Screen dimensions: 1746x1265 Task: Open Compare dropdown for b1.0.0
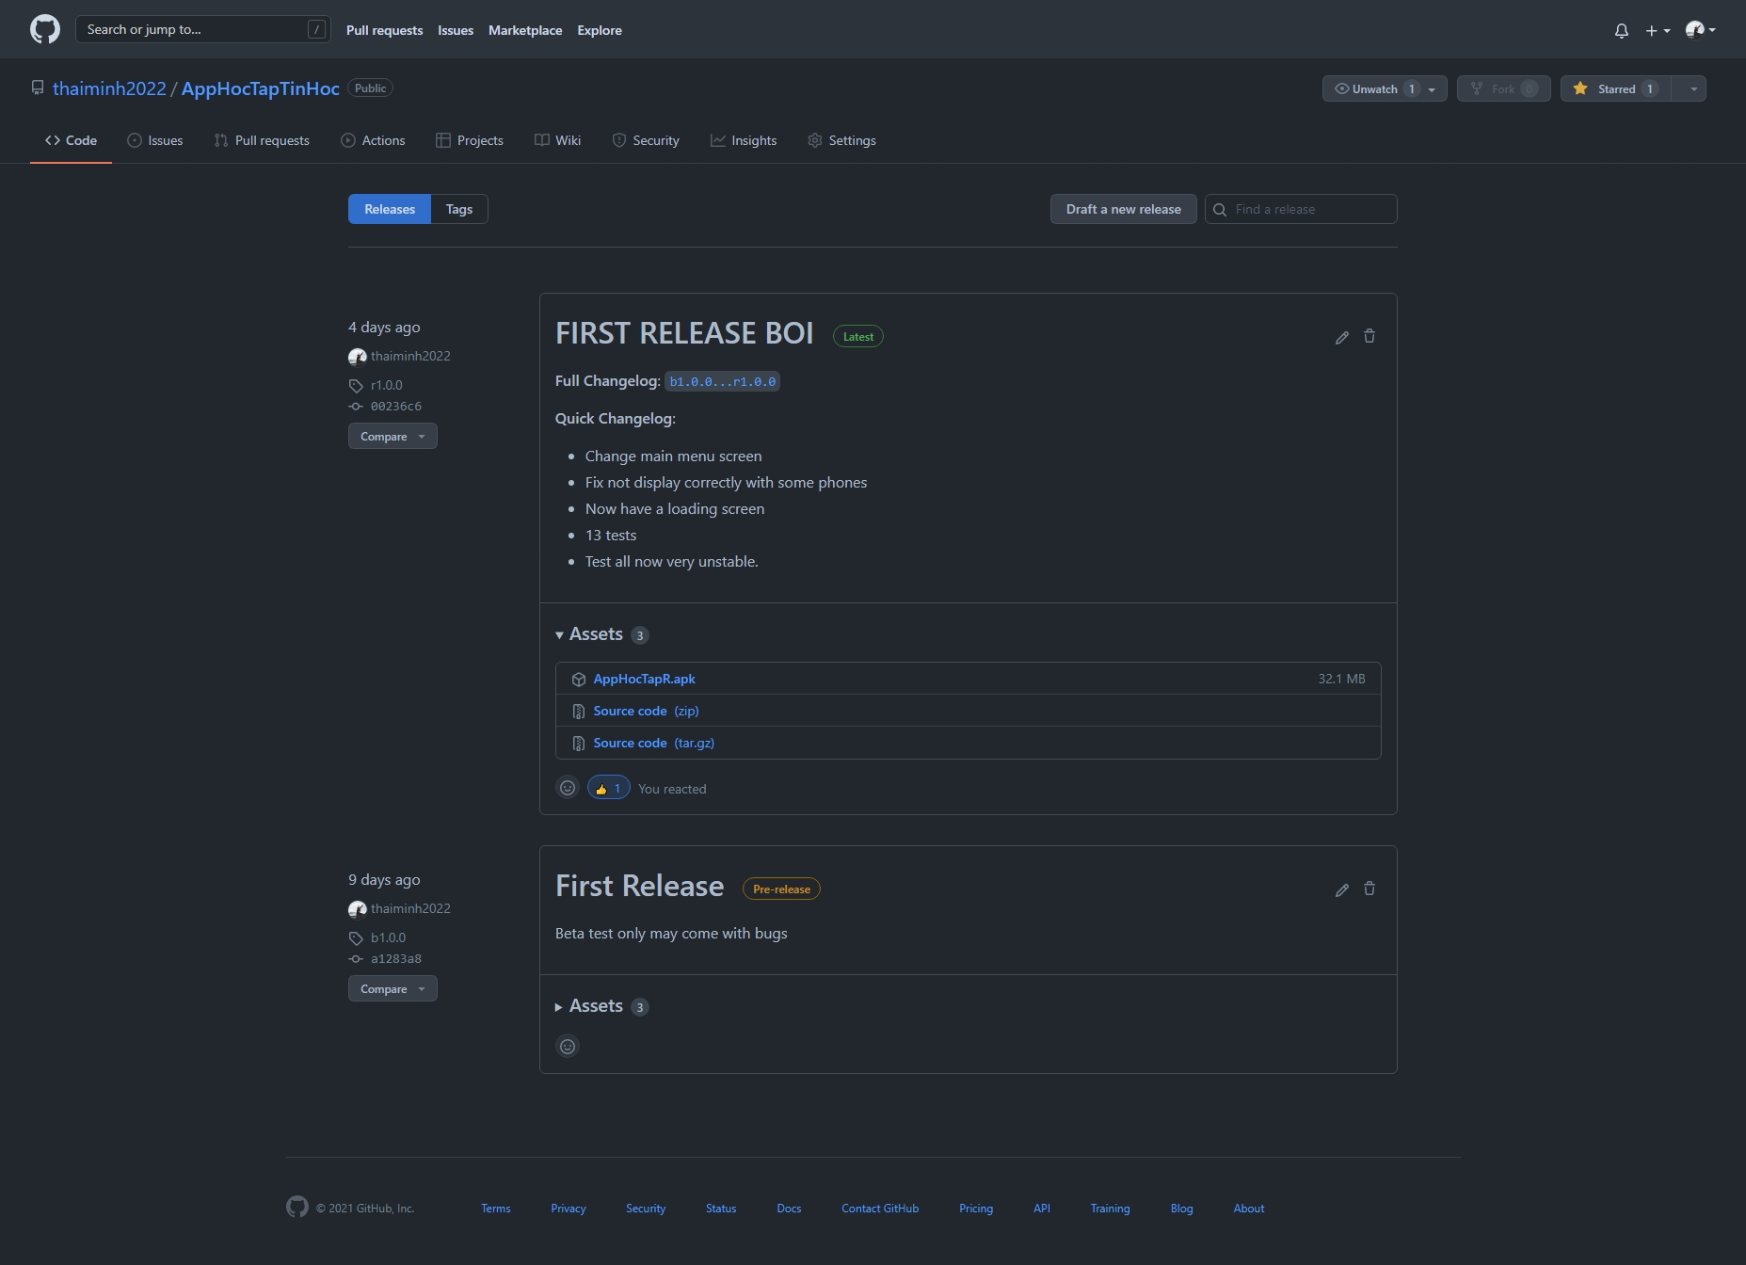click(x=392, y=988)
